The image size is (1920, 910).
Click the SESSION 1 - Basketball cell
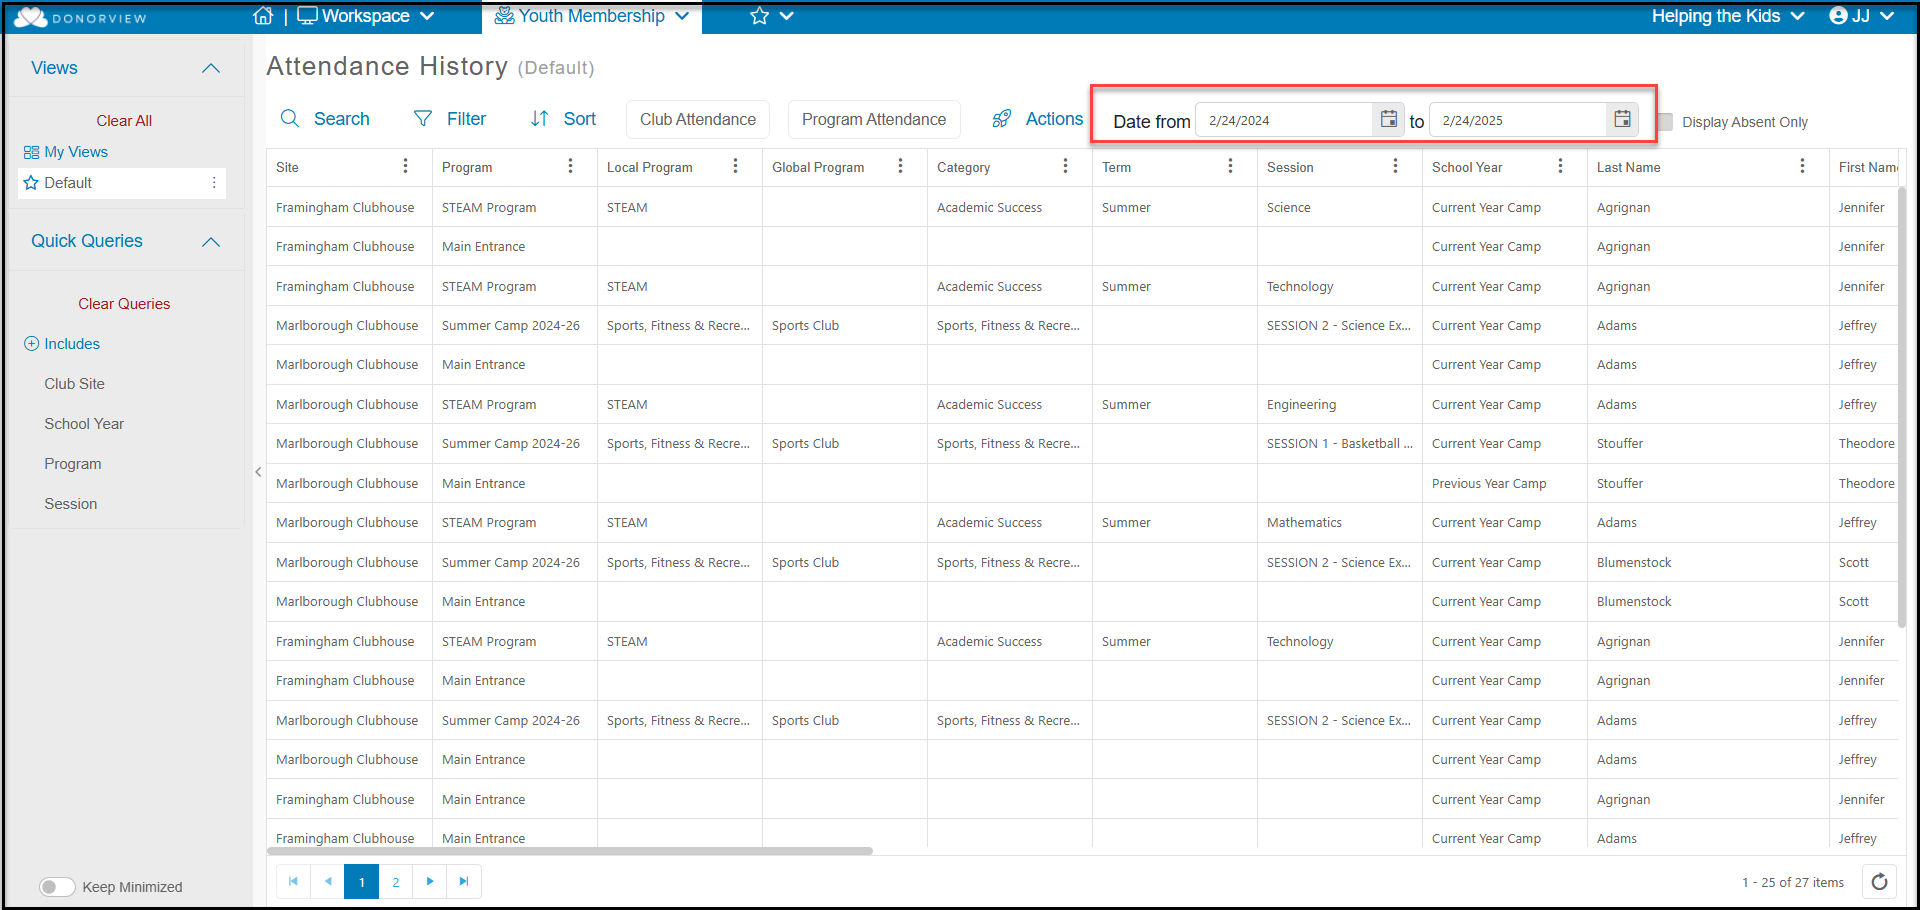[x=1339, y=444]
